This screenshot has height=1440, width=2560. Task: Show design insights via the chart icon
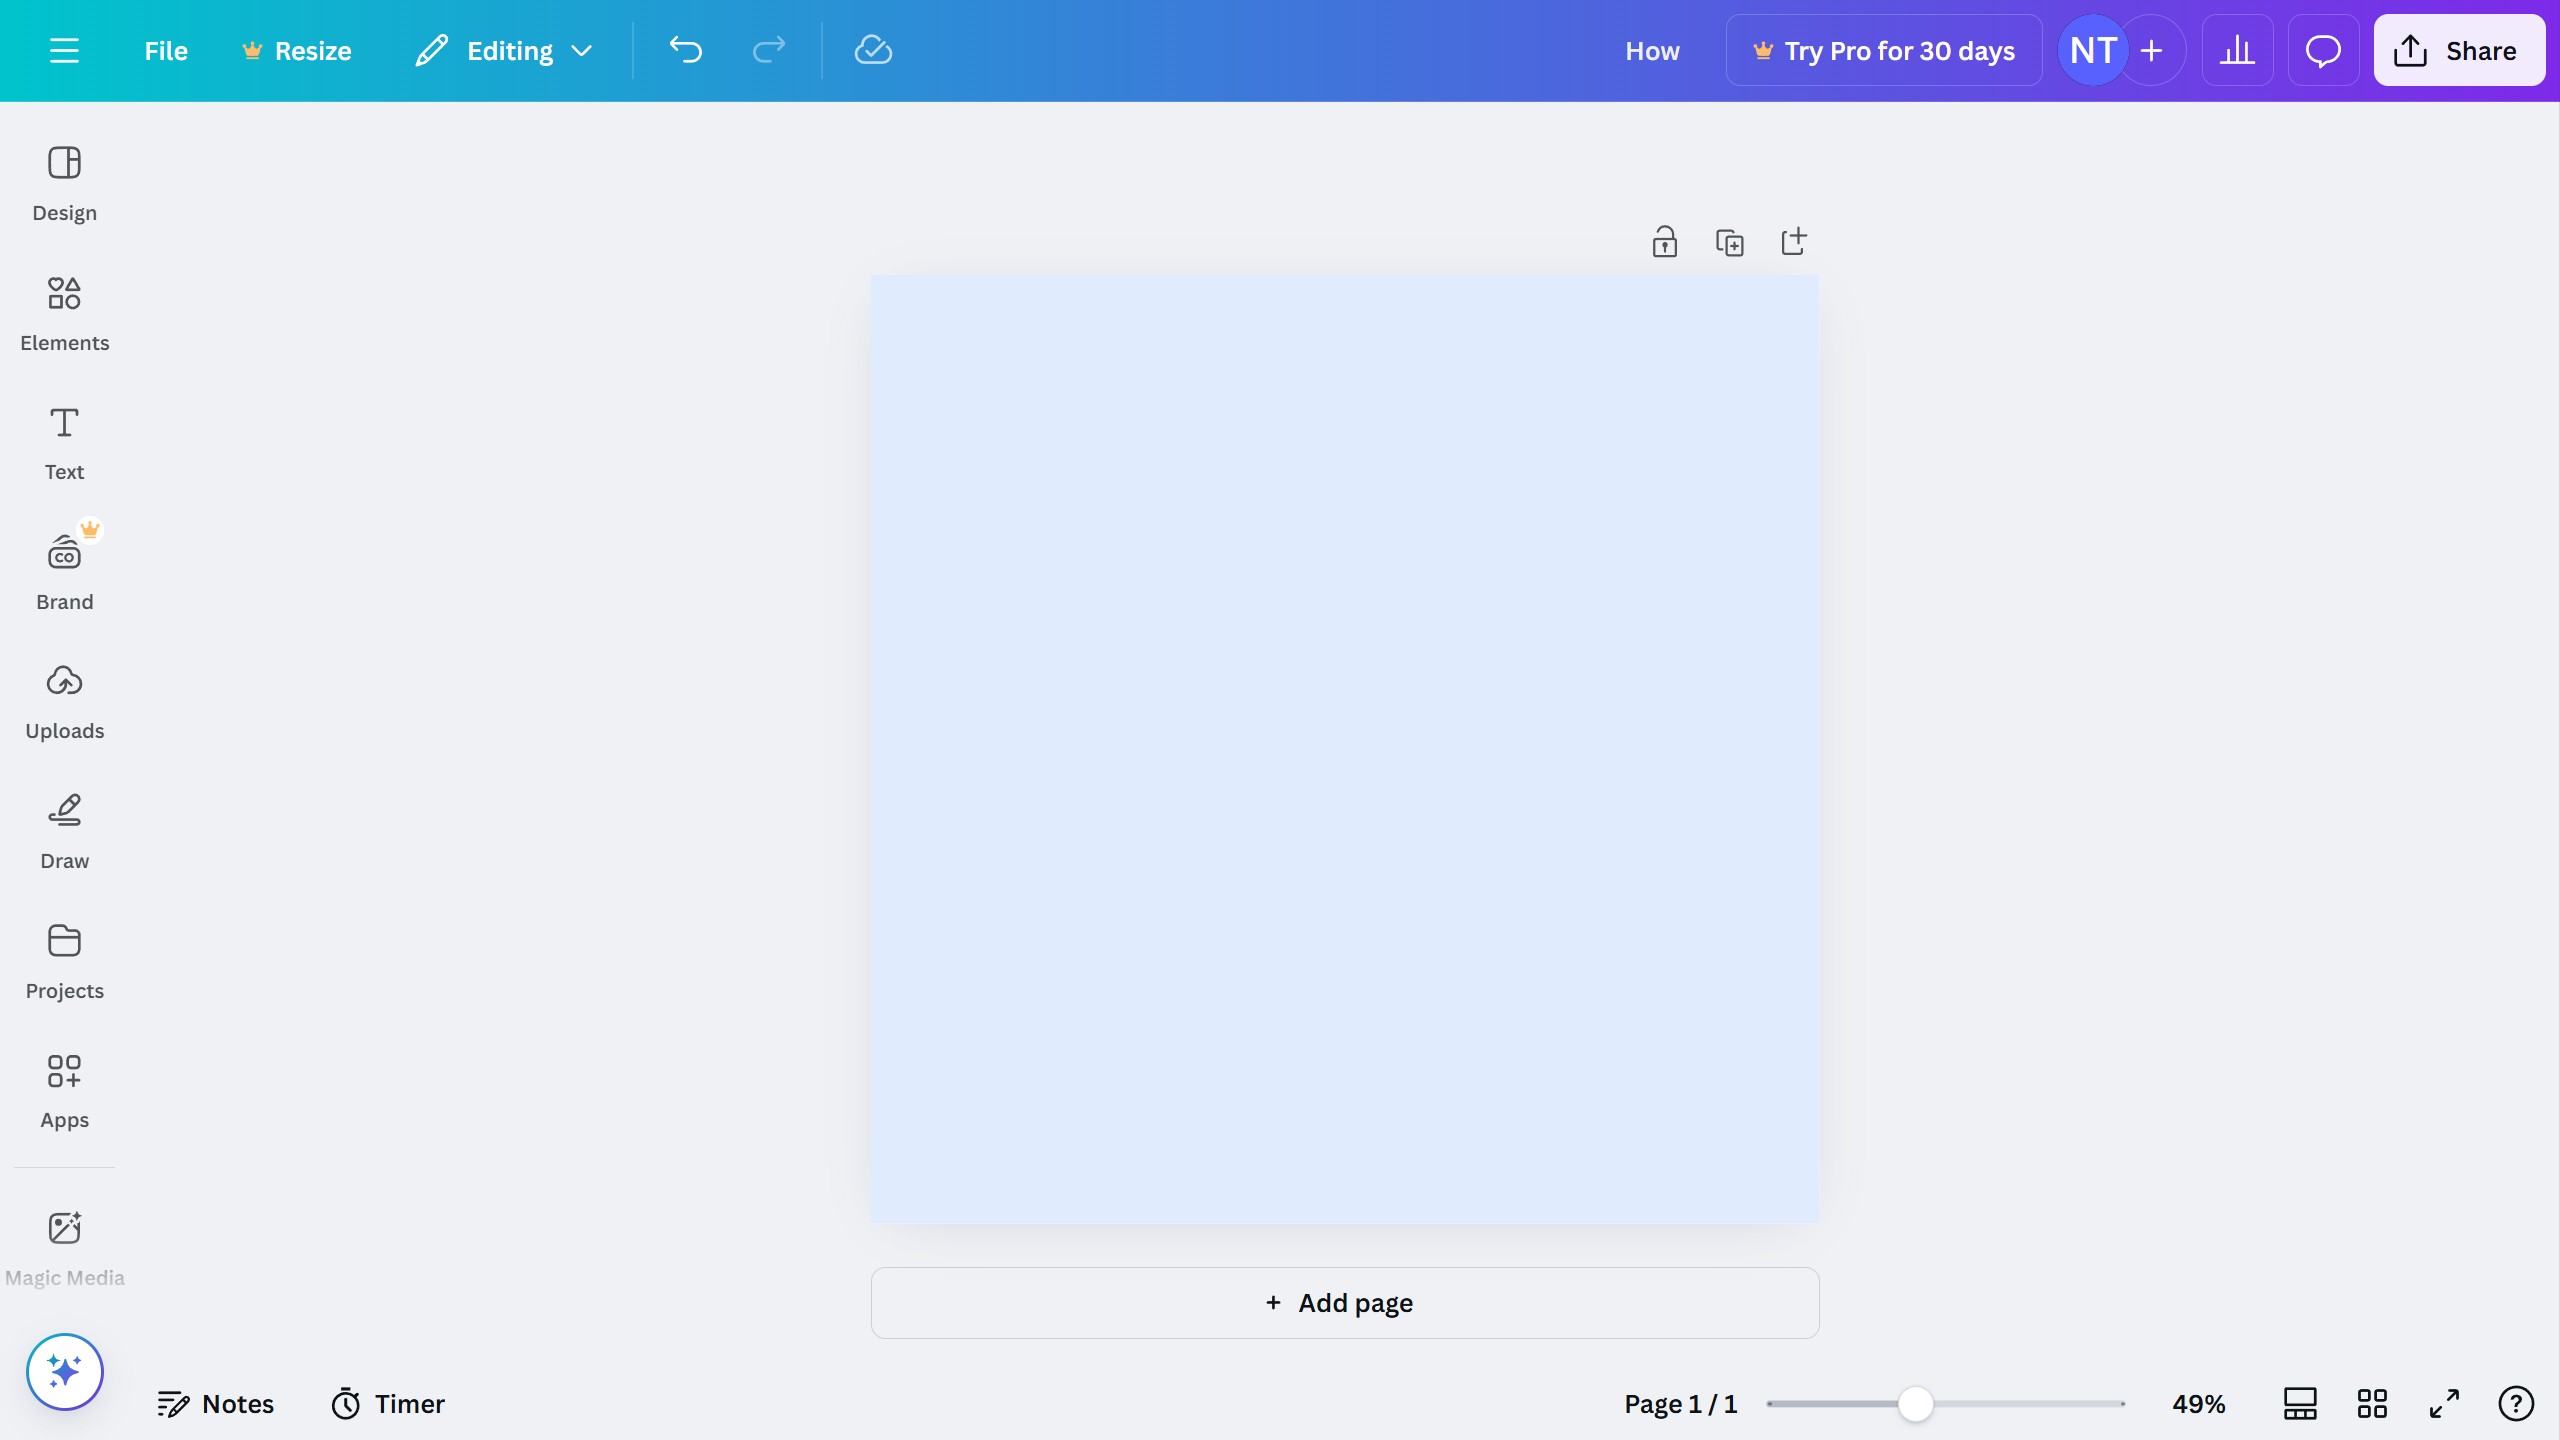[2237, 50]
